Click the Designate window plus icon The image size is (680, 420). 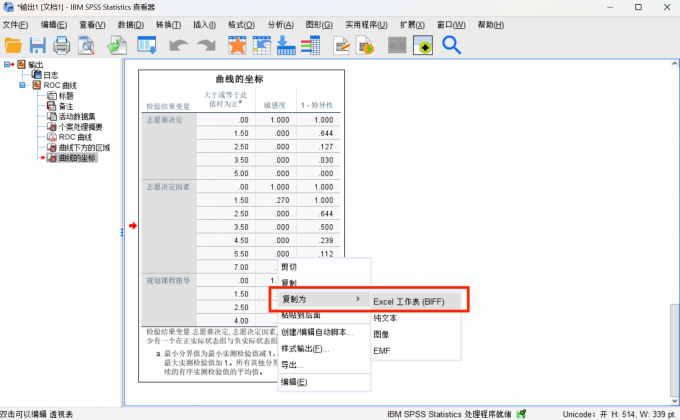tap(423, 45)
